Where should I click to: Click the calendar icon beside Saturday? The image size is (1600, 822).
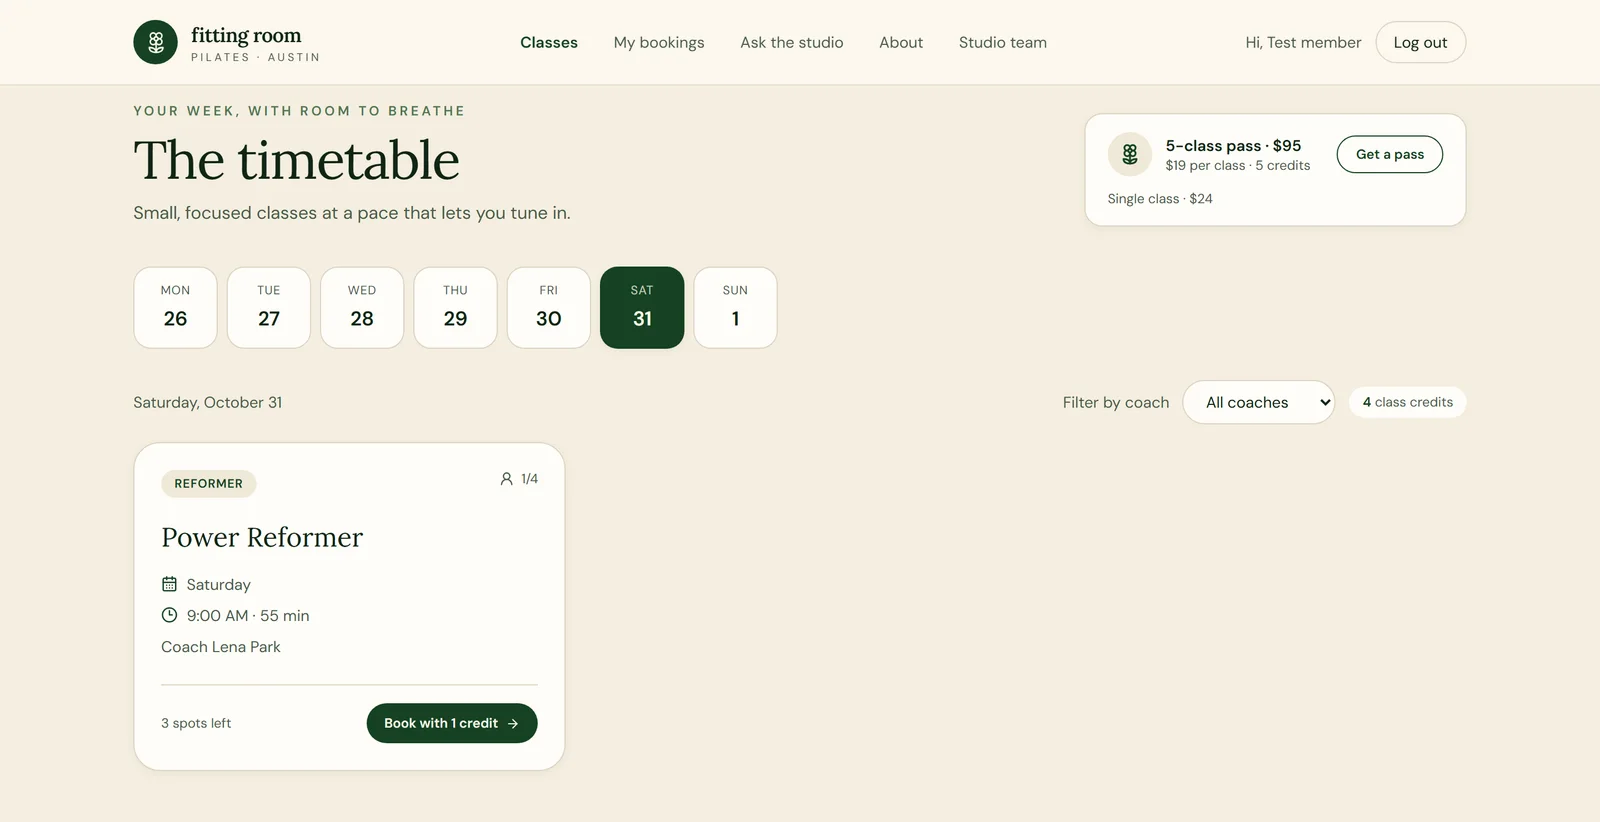click(169, 584)
